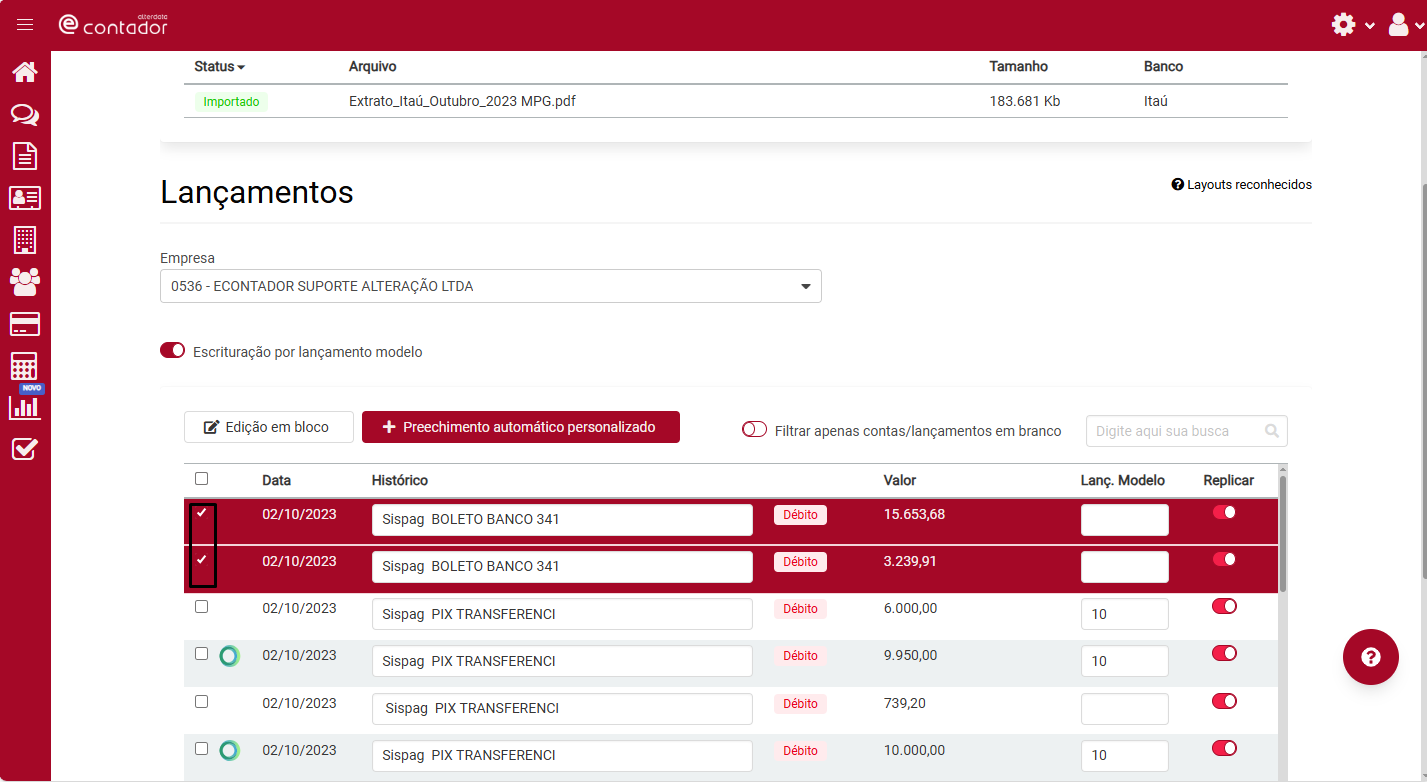Image resolution: width=1427 pixels, height=782 pixels.
Task: Click the search field Digite aqui sua busca
Action: 1178,431
